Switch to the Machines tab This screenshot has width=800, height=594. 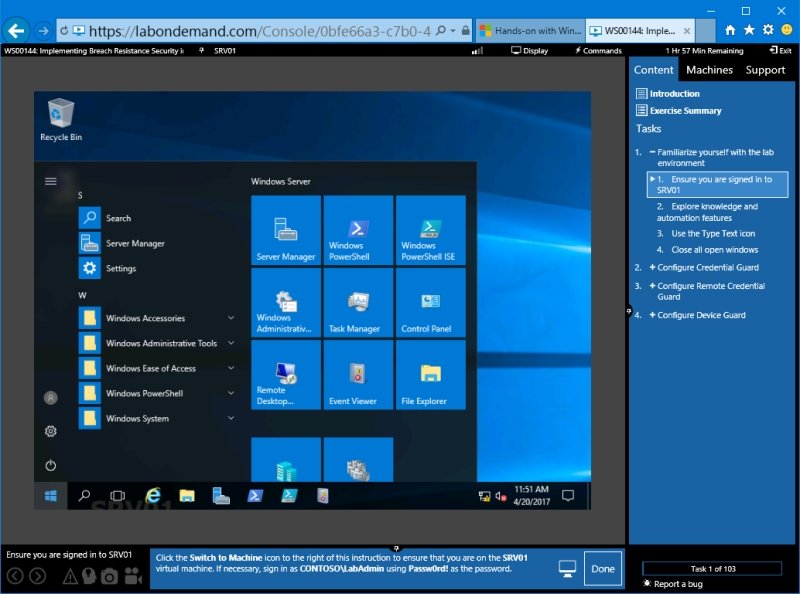click(709, 70)
